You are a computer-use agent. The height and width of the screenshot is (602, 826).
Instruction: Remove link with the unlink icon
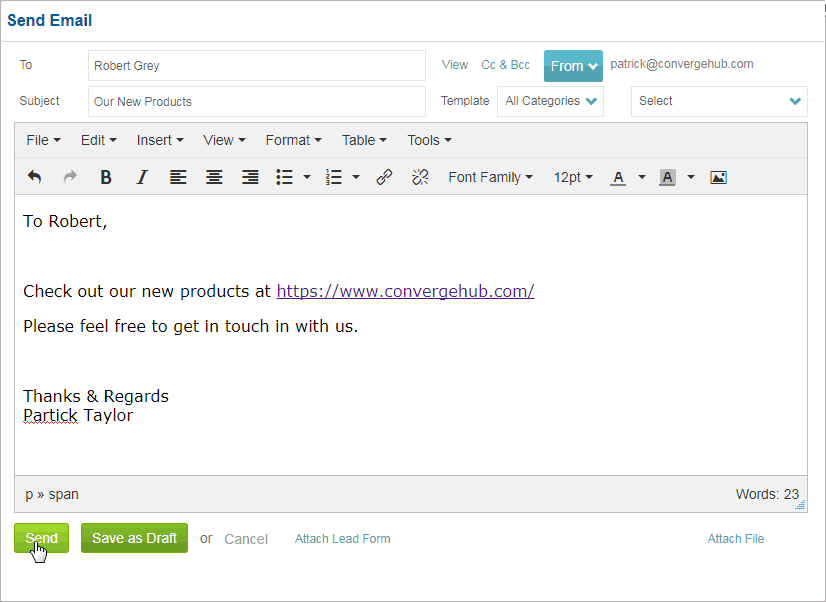tap(420, 177)
